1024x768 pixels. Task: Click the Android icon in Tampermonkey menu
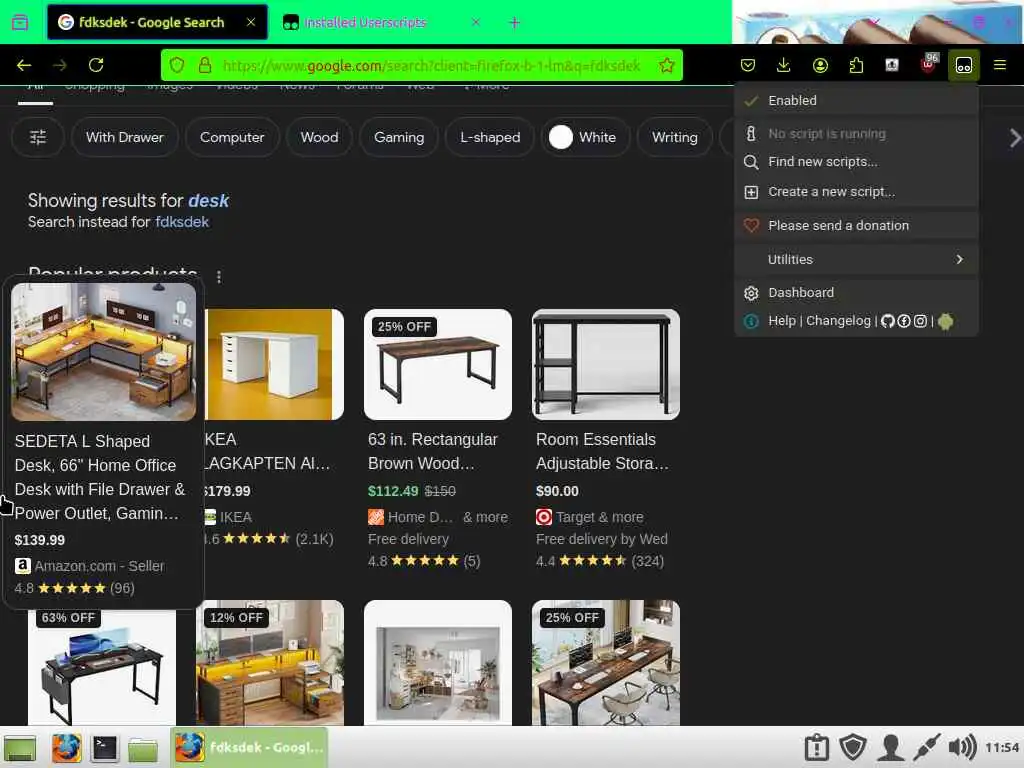(946, 321)
